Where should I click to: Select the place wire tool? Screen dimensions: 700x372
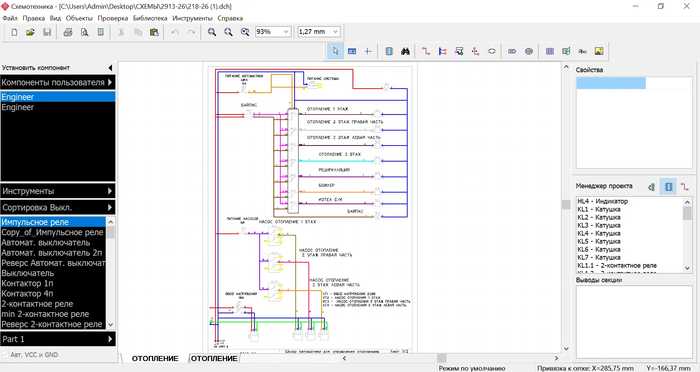(x=426, y=51)
